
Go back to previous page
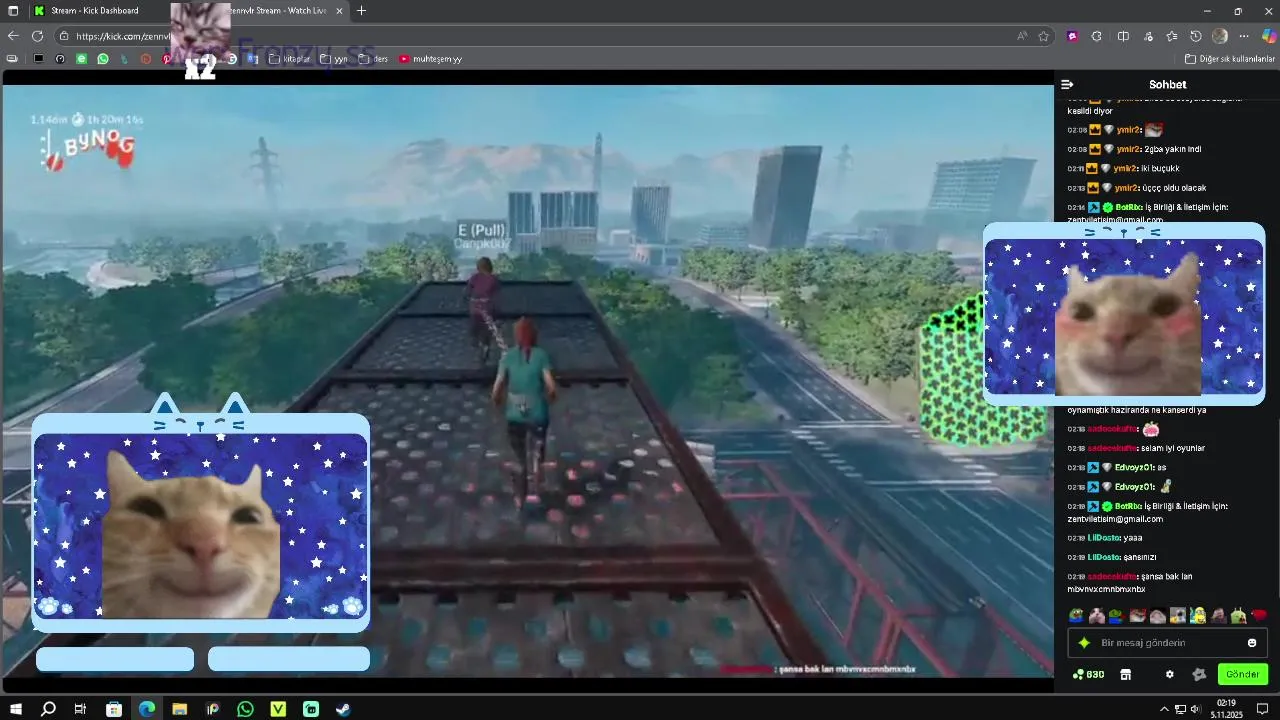tap(13, 36)
